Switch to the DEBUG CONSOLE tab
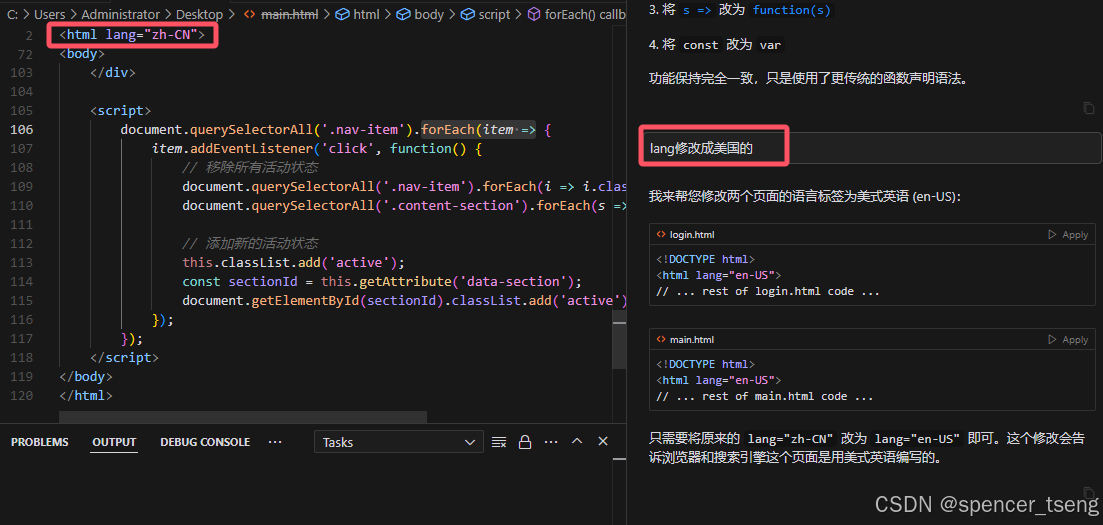The image size is (1103, 525). pos(205,442)
